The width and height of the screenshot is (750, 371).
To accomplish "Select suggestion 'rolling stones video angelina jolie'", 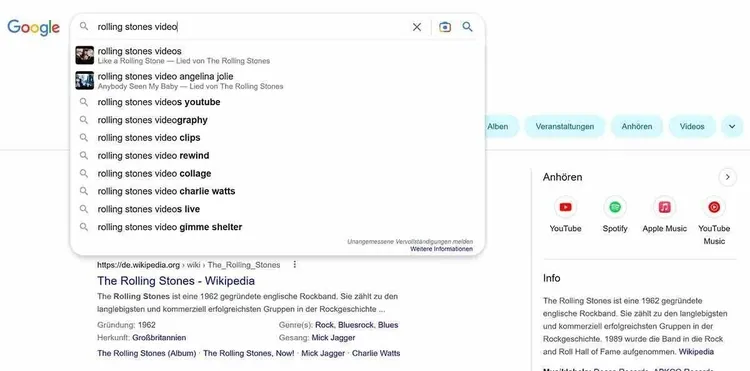I will pyautogui.click(x=277, y=81).
